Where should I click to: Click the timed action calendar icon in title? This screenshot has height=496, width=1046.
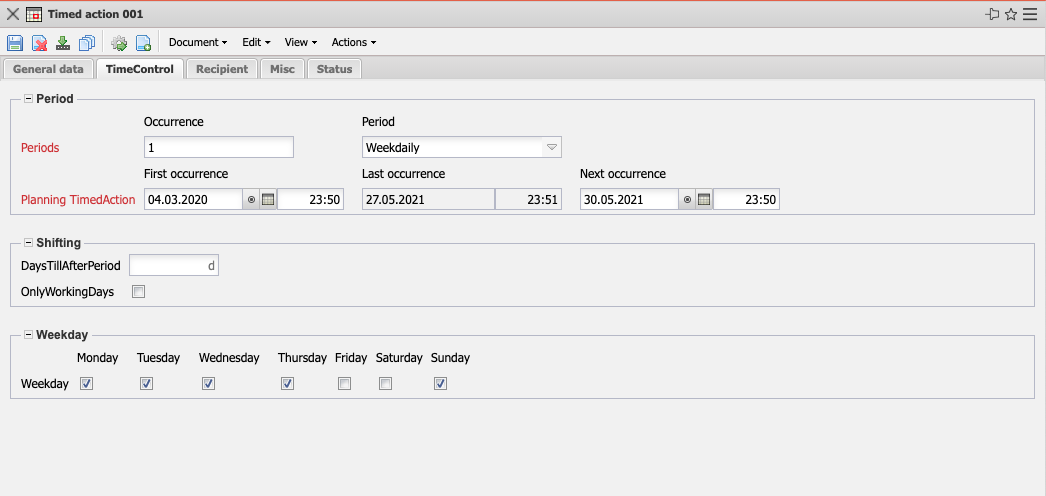point(34,14)
